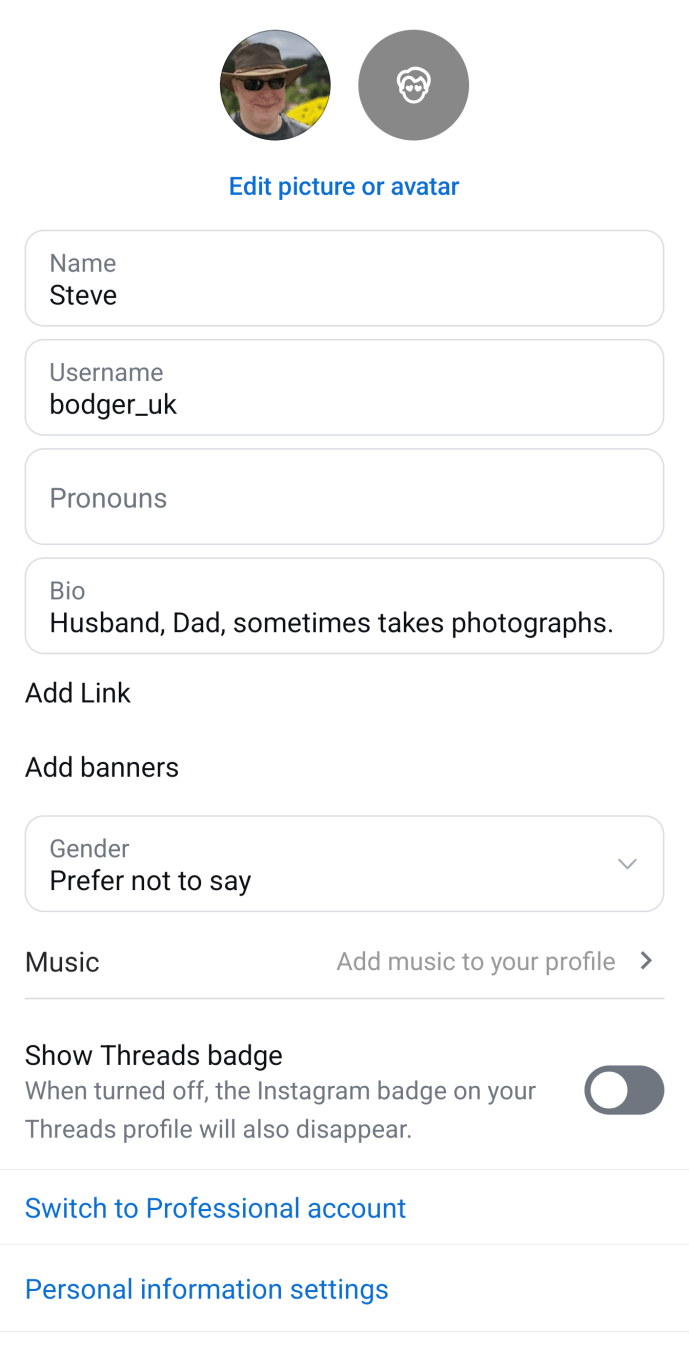Edit the Username field bodger_uk
This screenshot has width=689, height=1350.
point(344,388)
